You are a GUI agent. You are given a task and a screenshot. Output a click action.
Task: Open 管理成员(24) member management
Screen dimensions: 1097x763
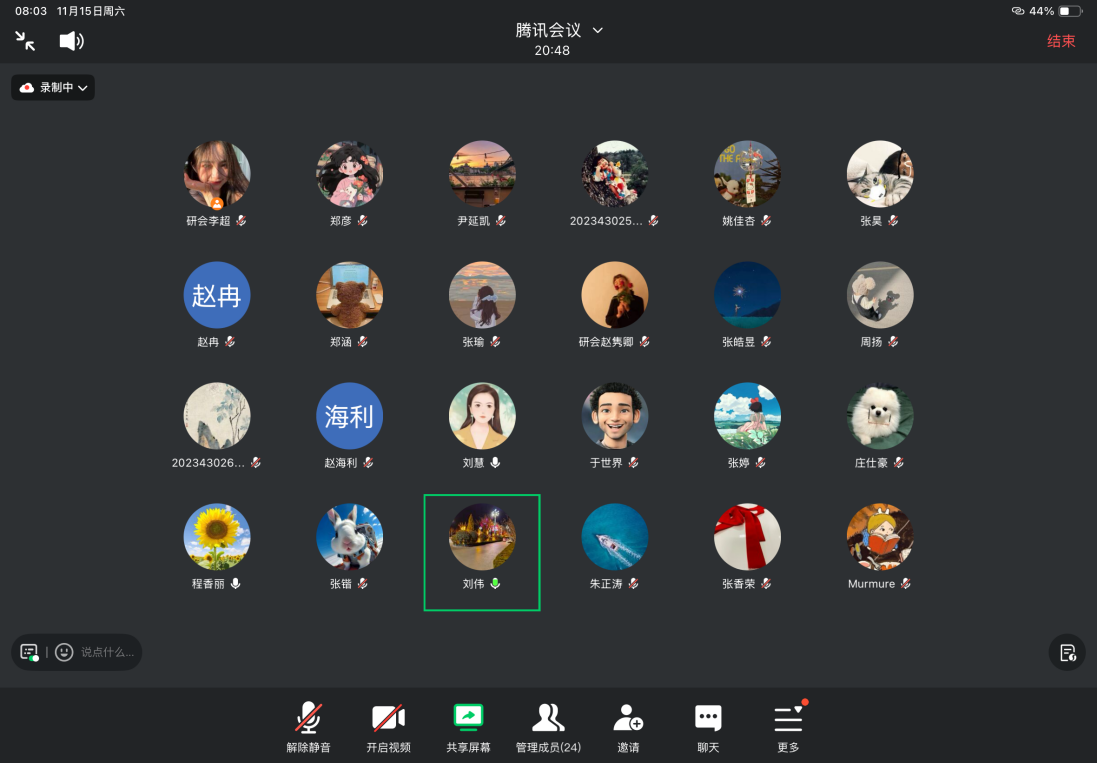coord(548,727)
